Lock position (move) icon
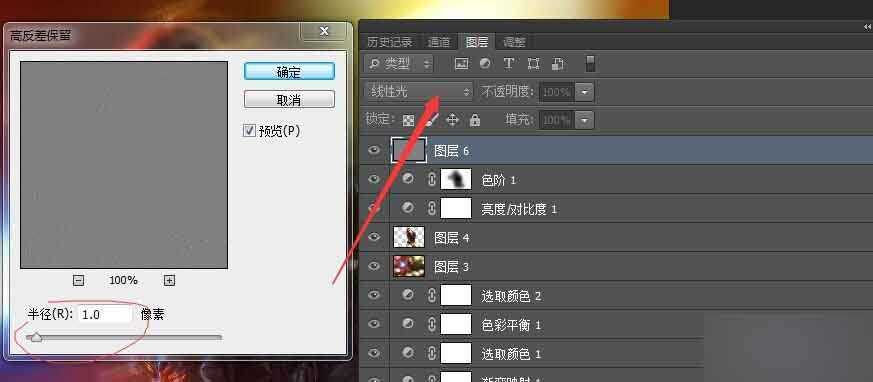Screen dimensions: 873x382 tap(453, 120)
